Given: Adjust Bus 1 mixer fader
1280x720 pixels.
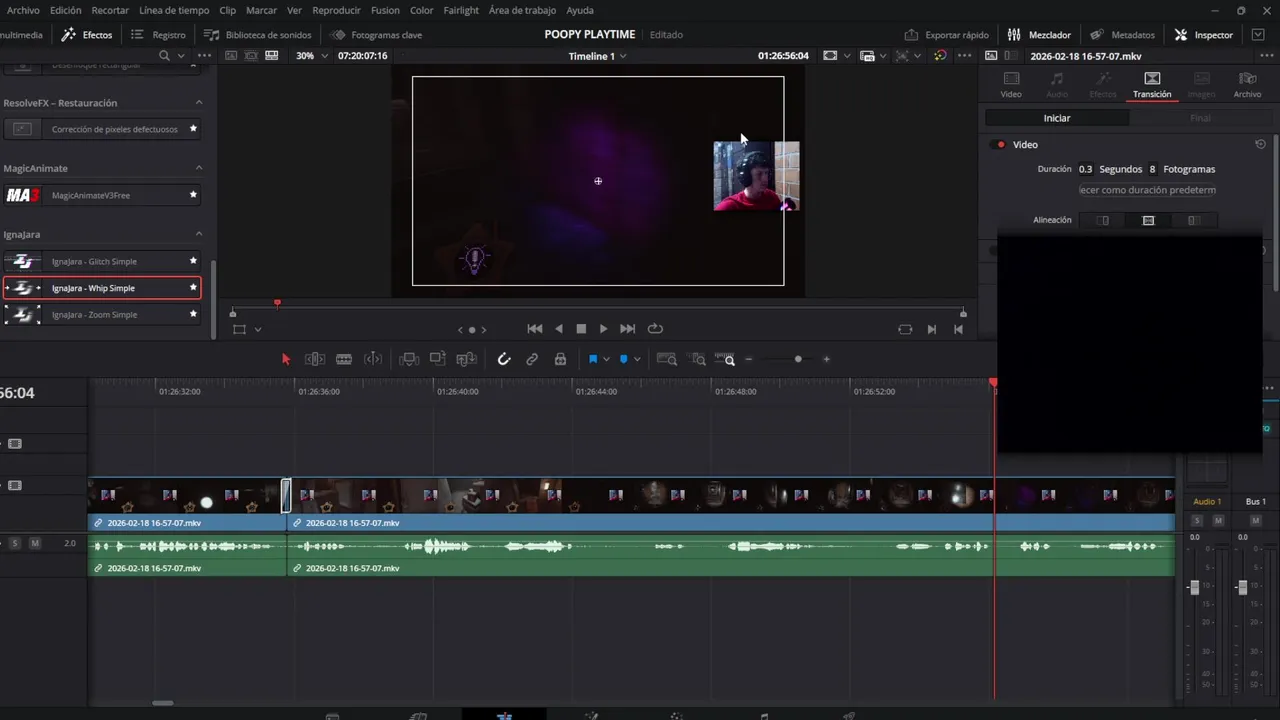Looking at the screenshot, I should click(1242, 587).
